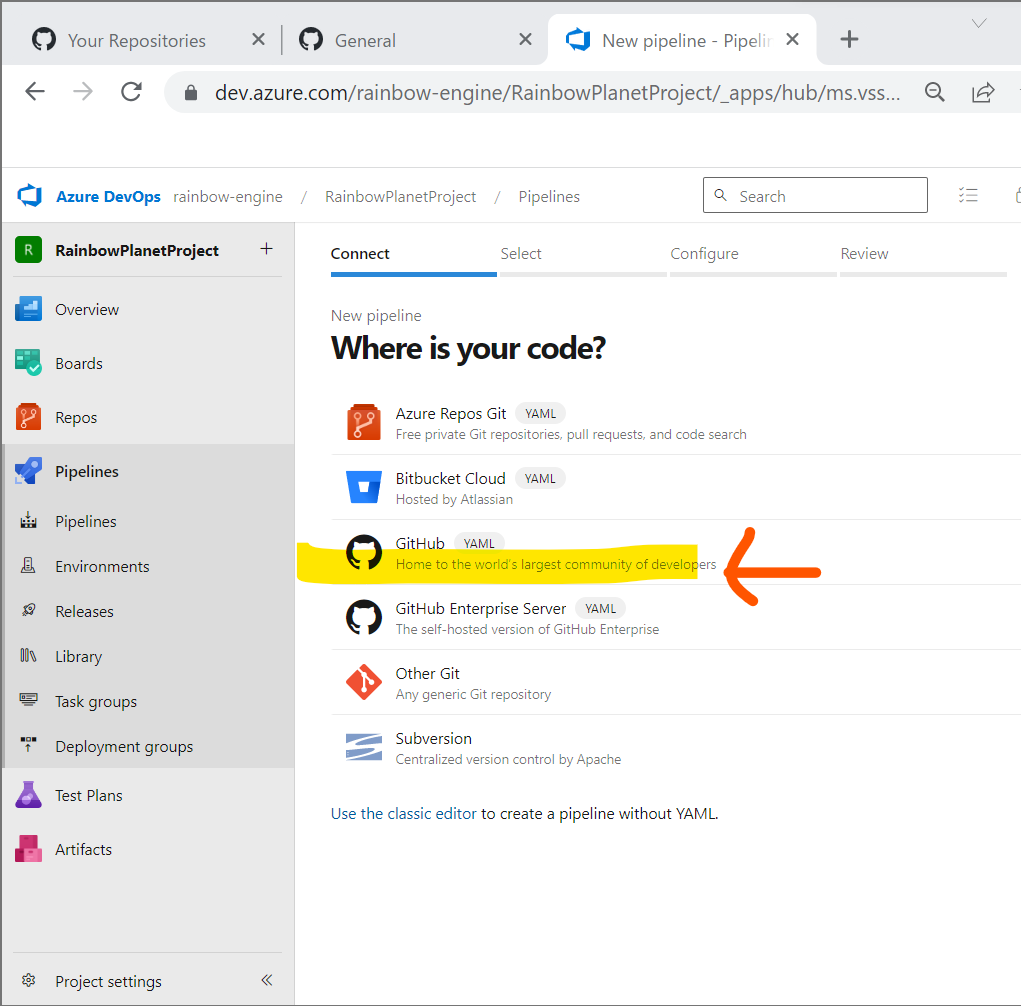Click the Pipelines breadcrumb link

(x=549, y=196)
